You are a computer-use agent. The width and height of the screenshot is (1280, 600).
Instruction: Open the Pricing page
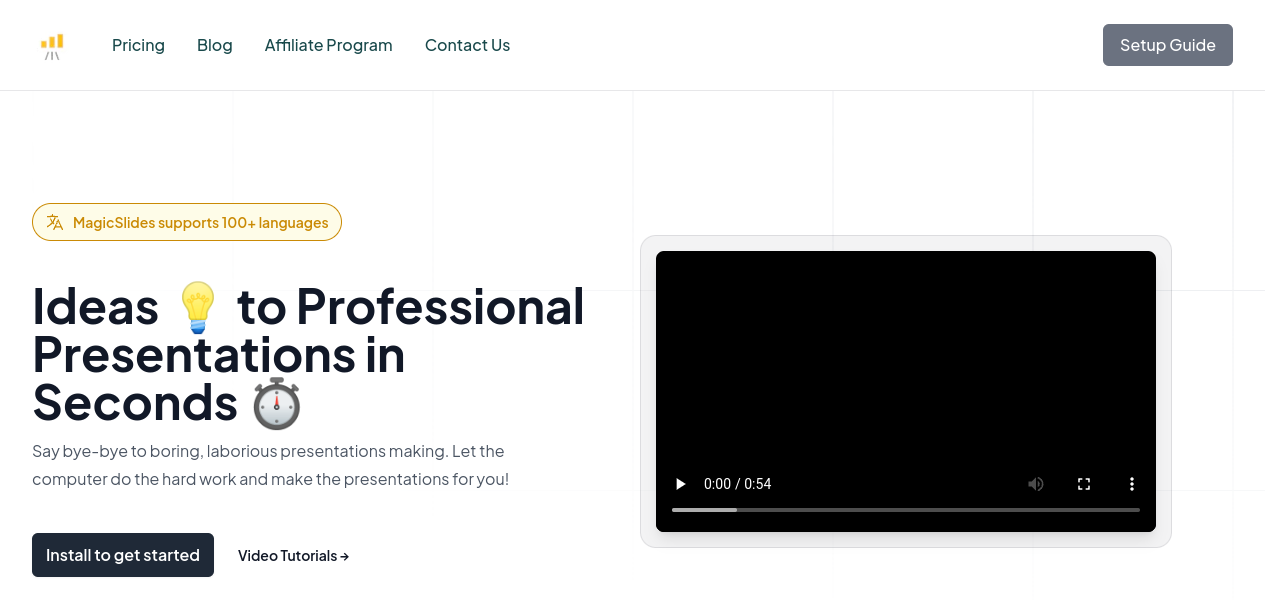pyautogui.click(x=138, y=45)
